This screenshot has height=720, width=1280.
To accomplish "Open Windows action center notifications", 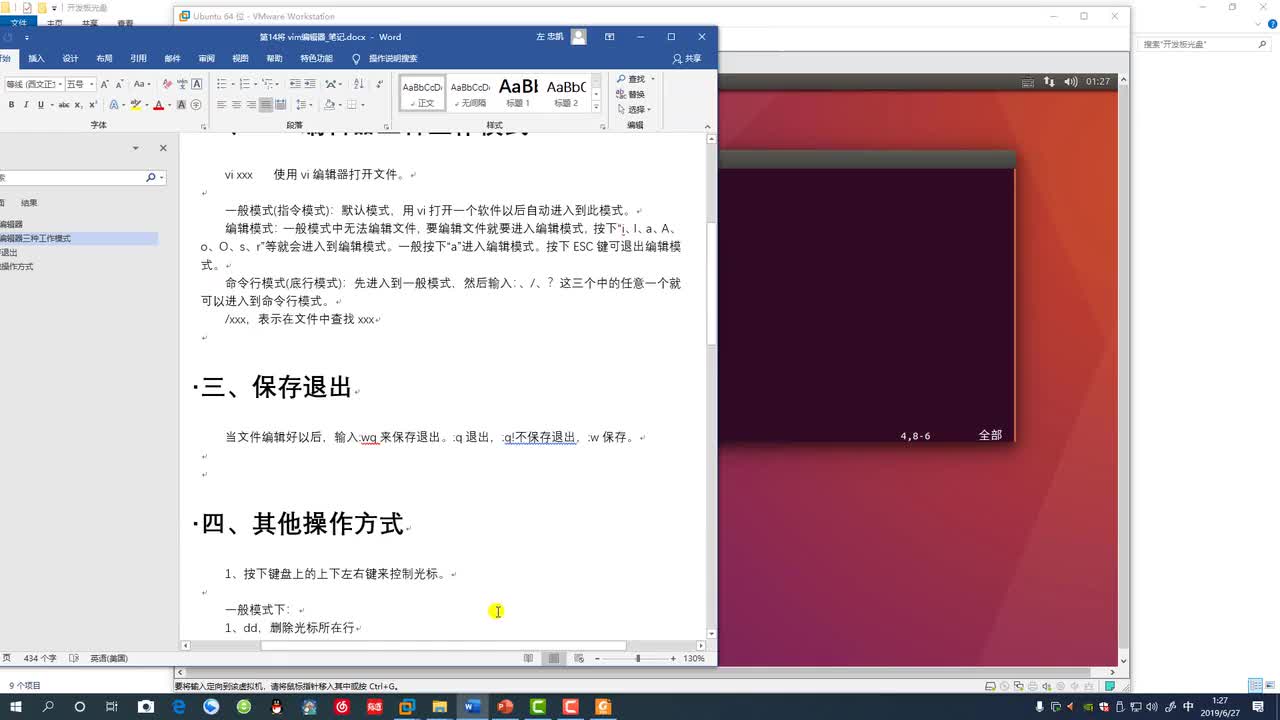I will click(1258, 706).
